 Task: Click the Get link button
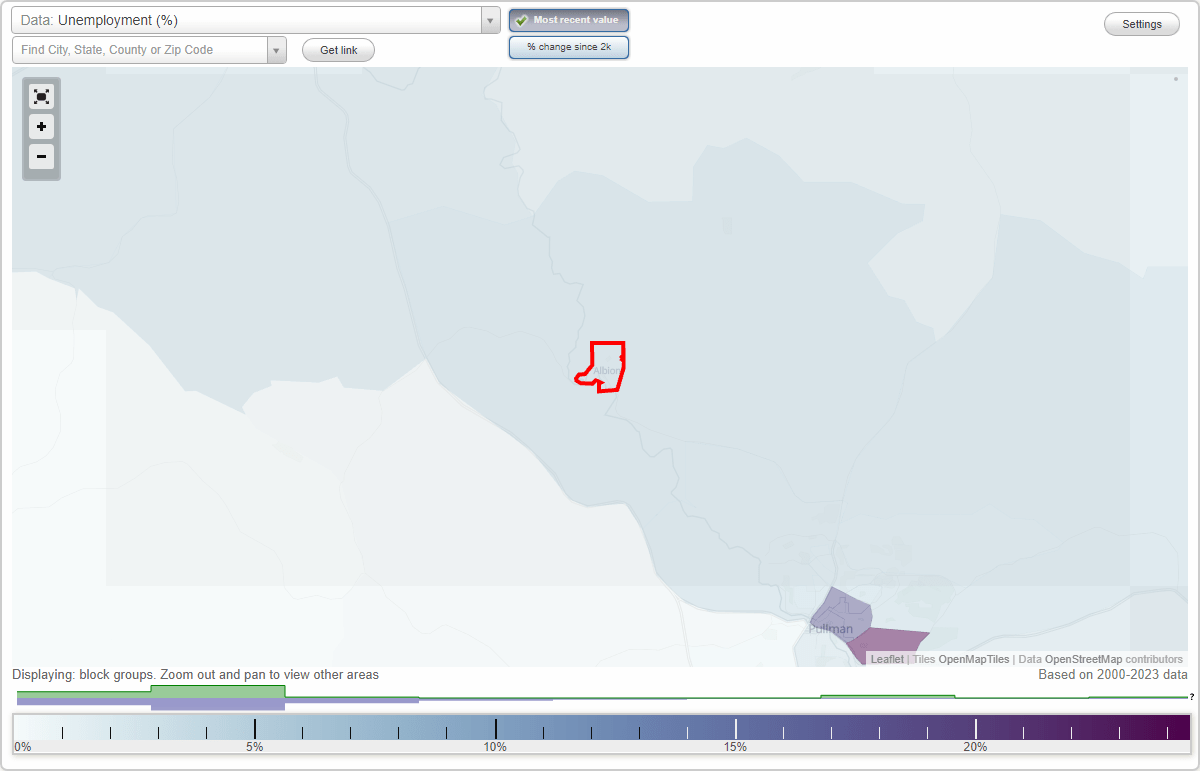338,50
